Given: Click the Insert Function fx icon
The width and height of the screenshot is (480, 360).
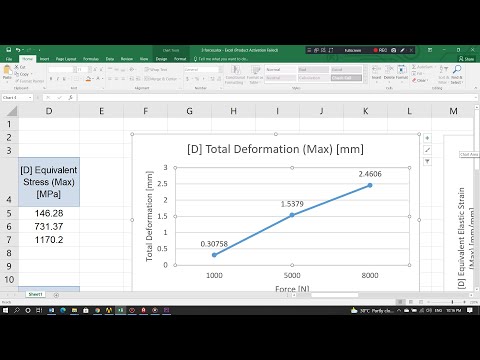Looking at the screenshot, I should click(70, 97).
